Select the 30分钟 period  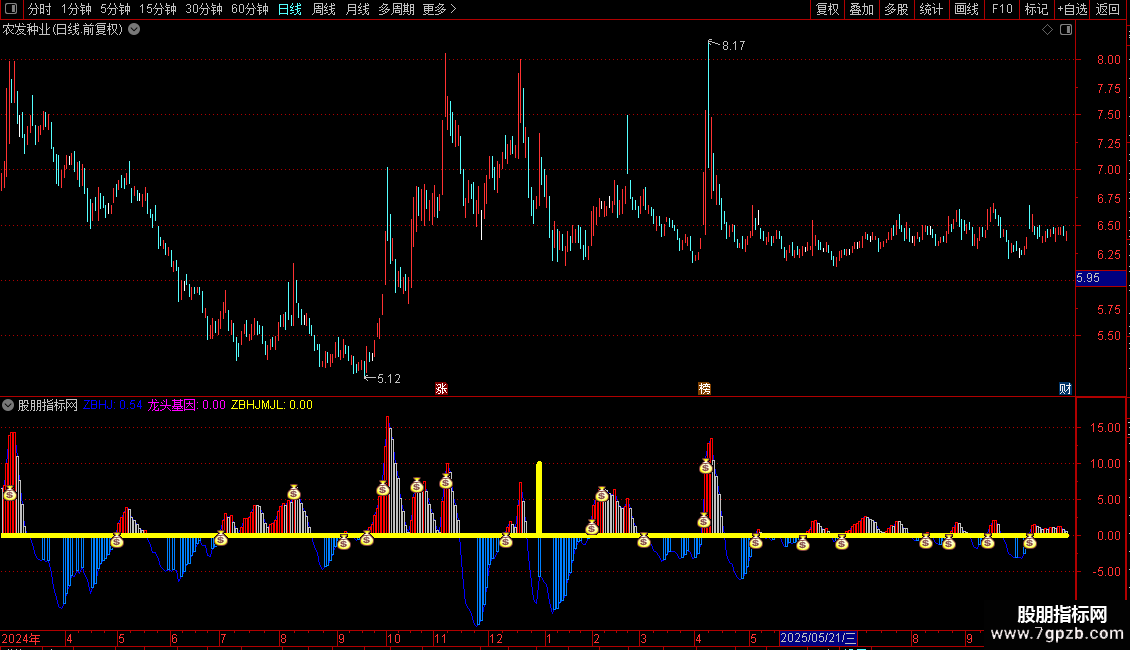[x=204, y=9]
